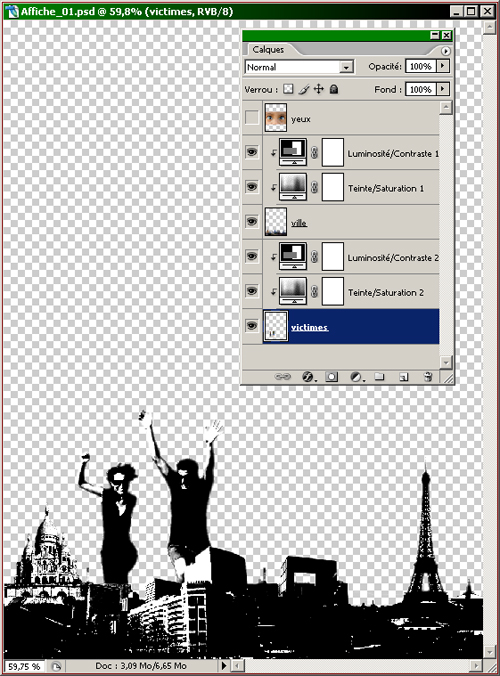Screen dimensions: 500x676
Task: Open status bar info menu arrow
Action: click(224, 666)
